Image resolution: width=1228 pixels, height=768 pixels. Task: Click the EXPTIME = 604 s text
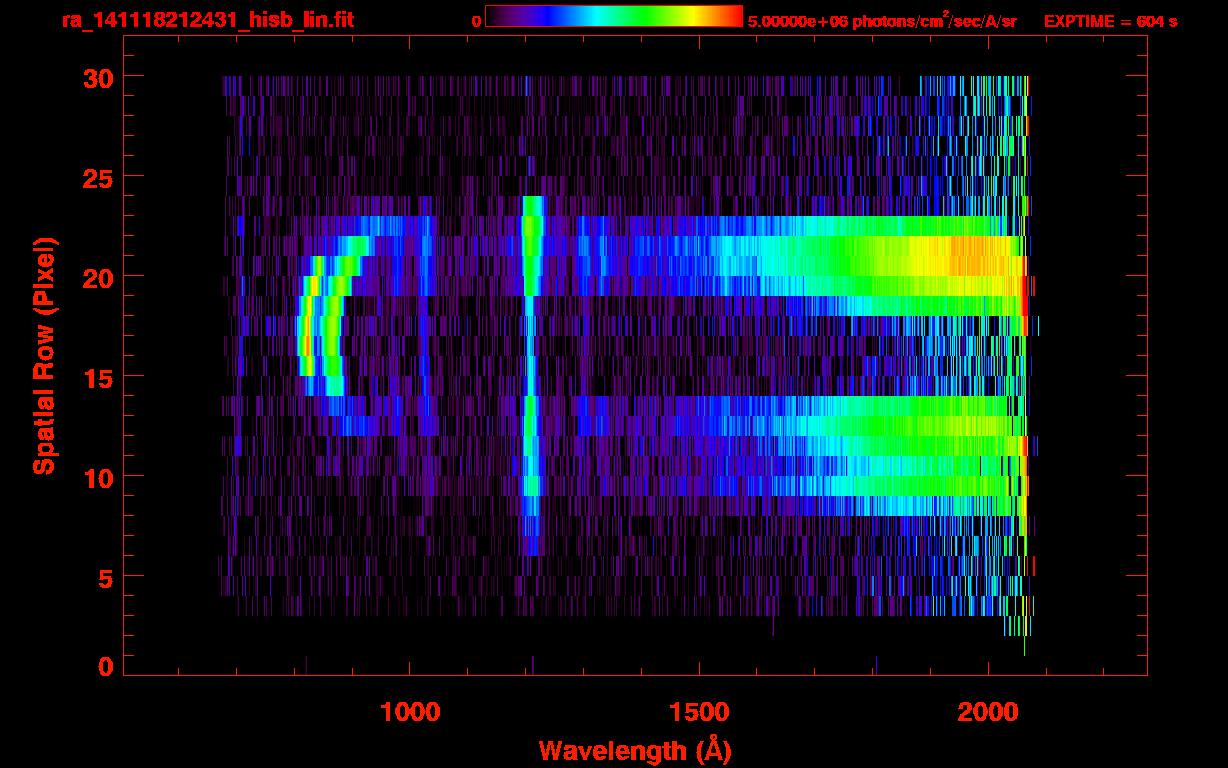[1110, 21]
